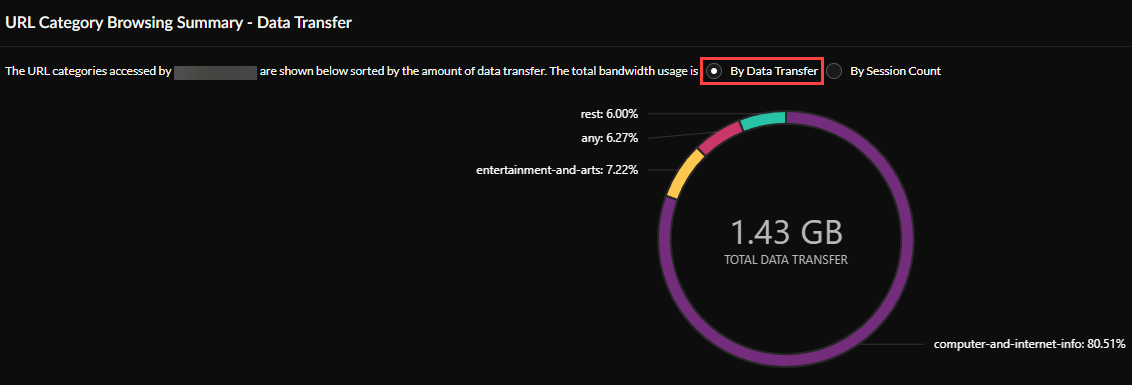Click the computer-and-internet-info 80.51% label
The width and height of the screenshot is (1132, 385).
point(1029,345)
